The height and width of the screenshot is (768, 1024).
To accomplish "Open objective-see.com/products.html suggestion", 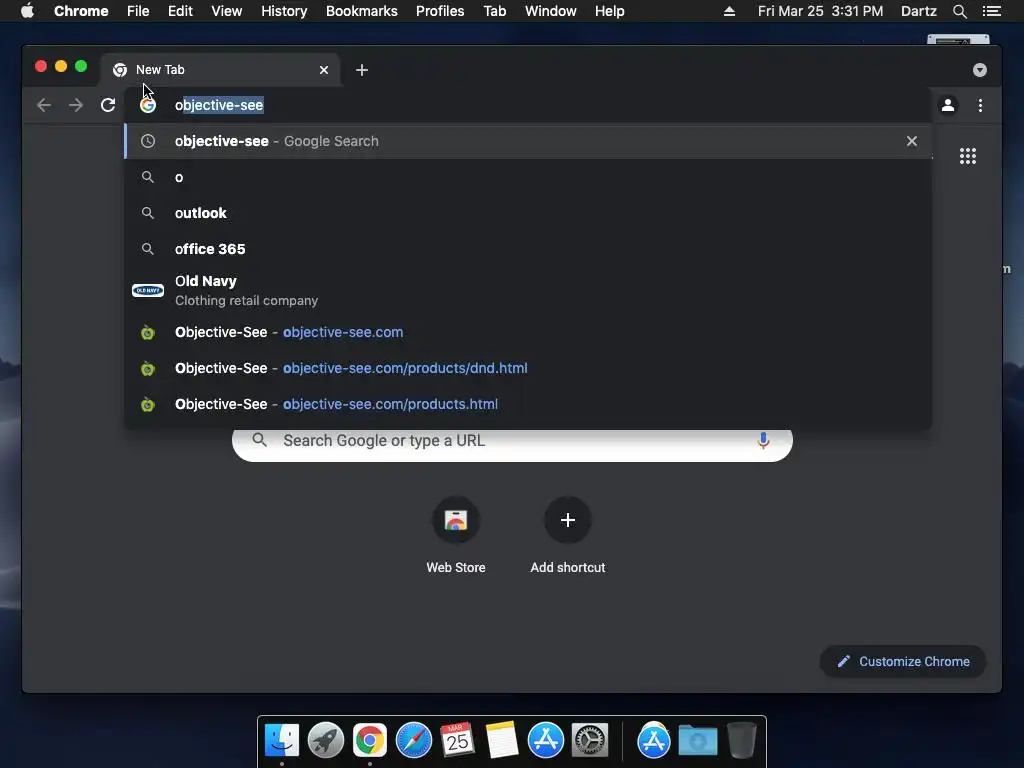I will tap(528, 404).
